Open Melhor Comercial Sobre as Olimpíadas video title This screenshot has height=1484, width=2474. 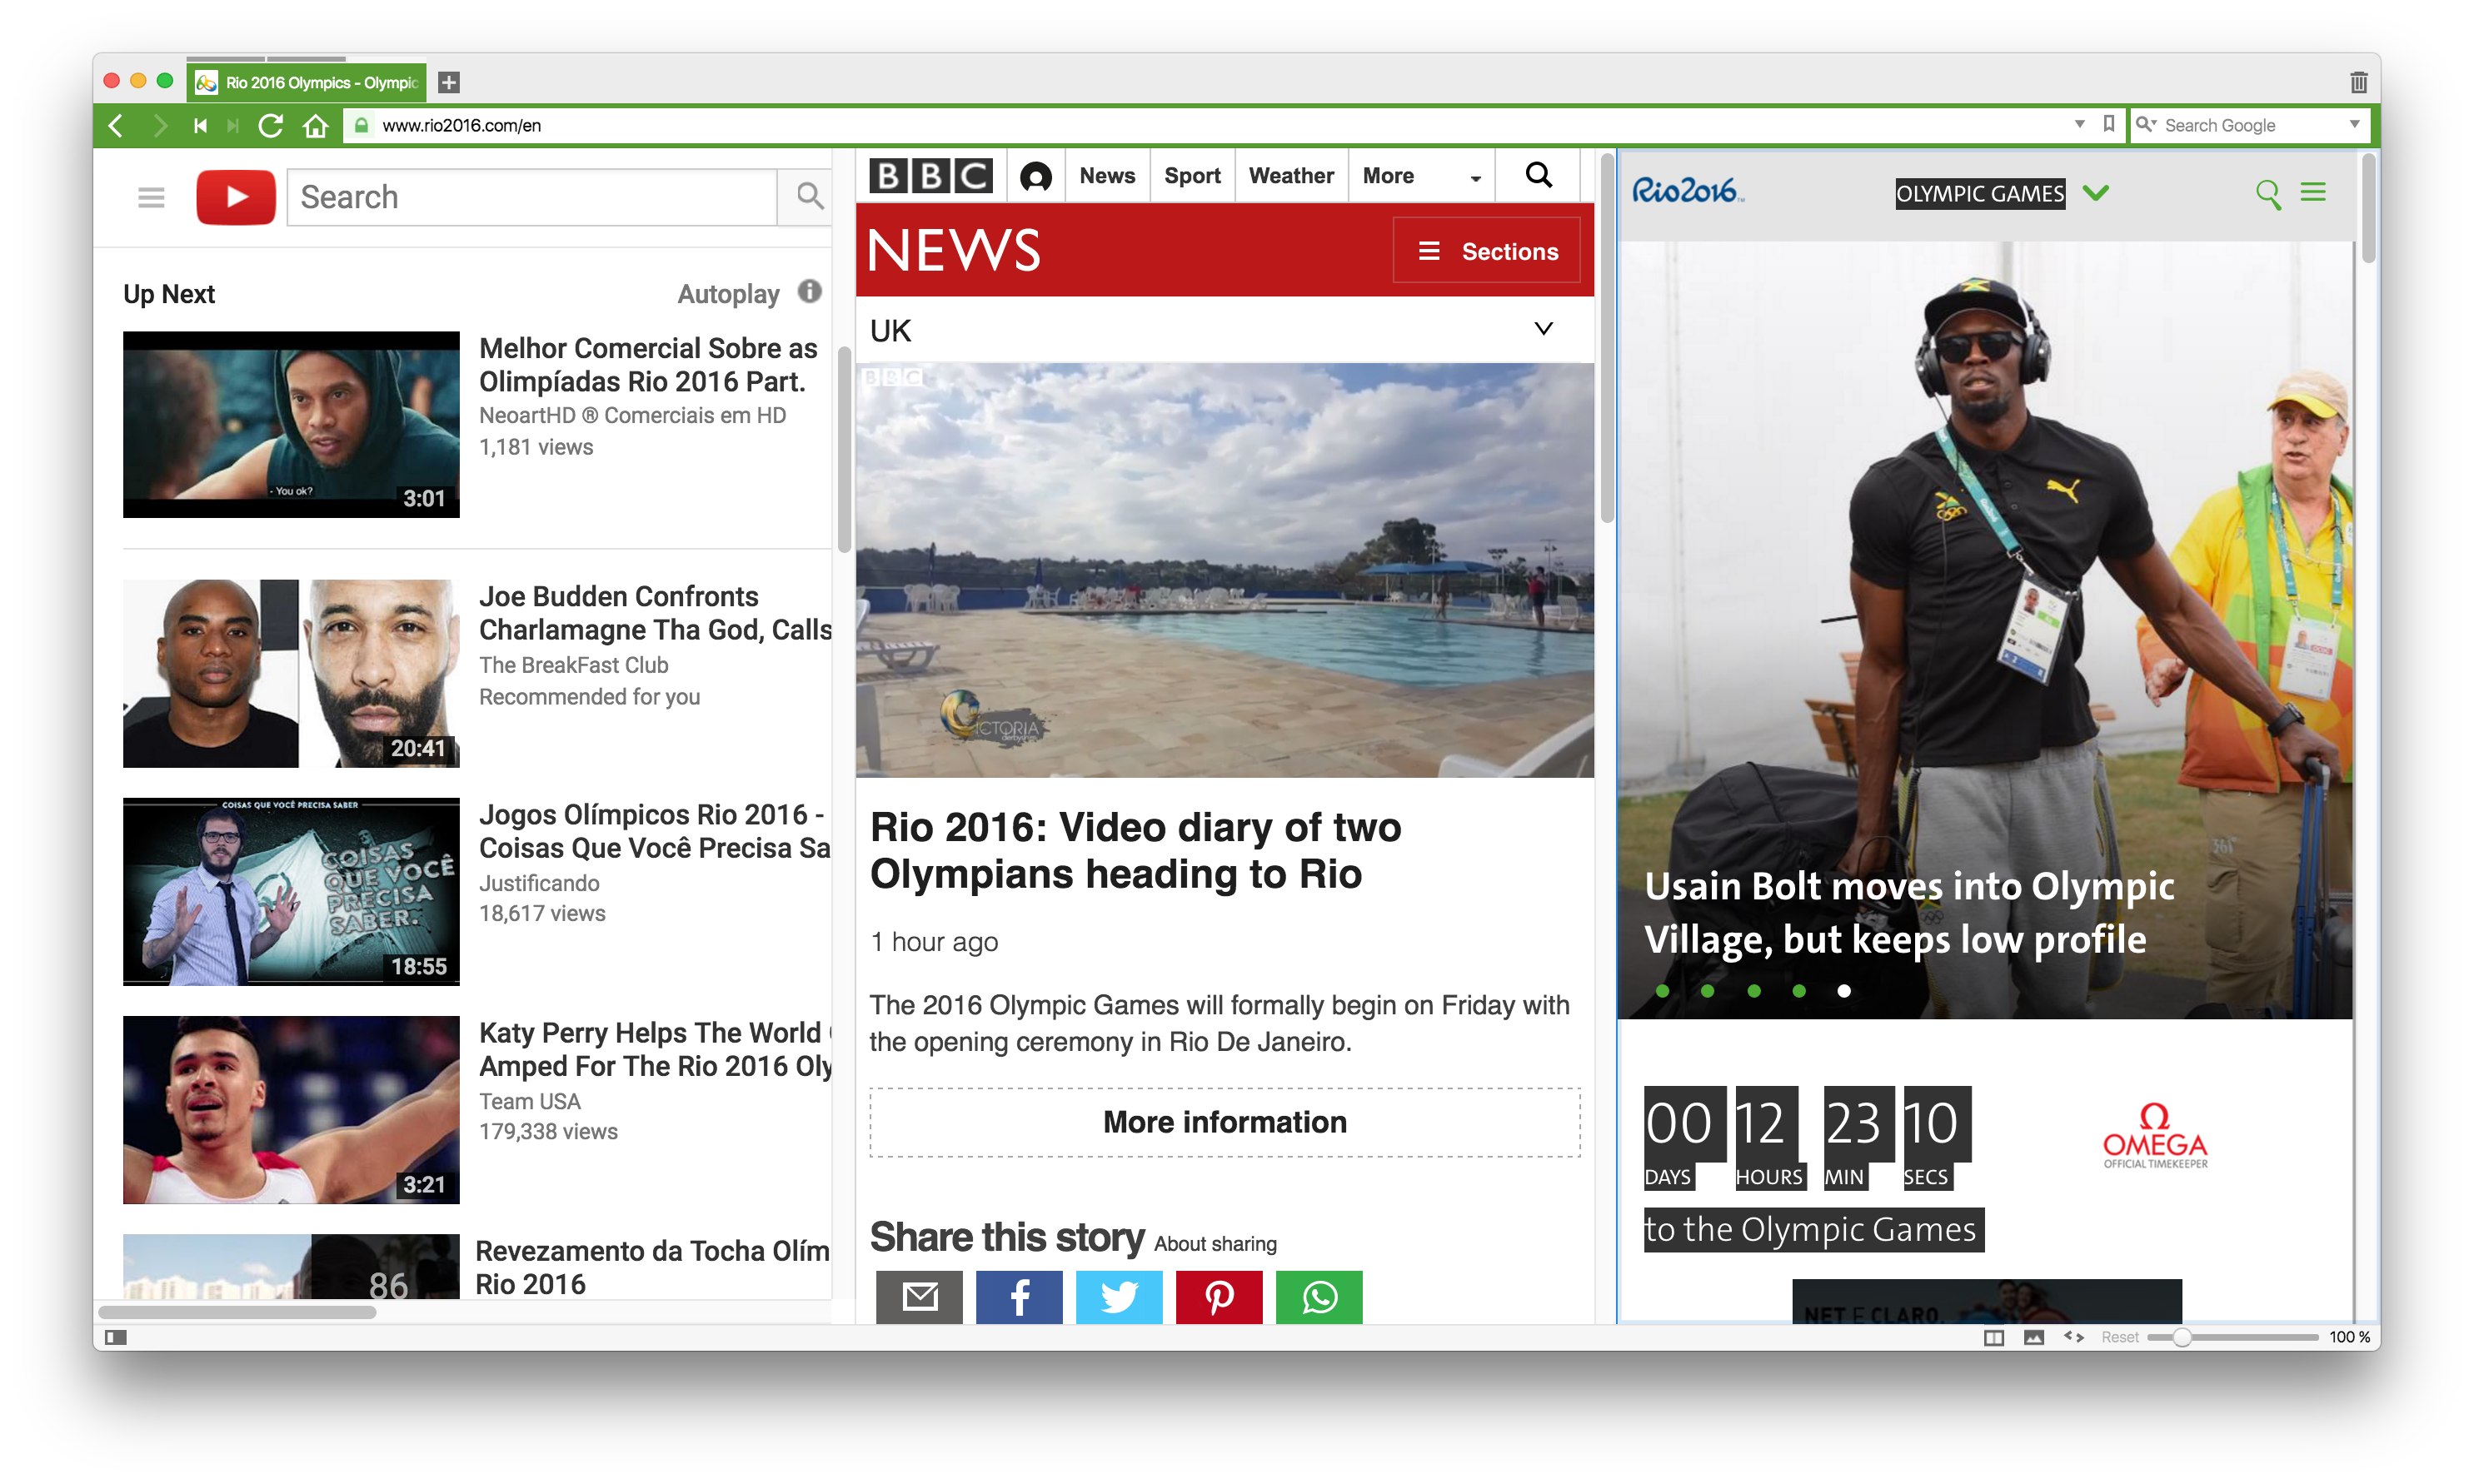(648, 364)
